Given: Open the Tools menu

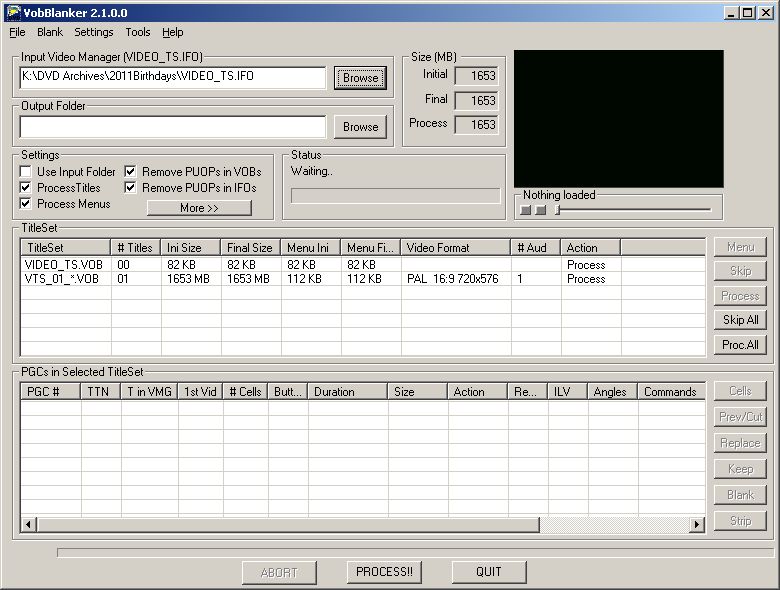Looking at the screenshot, I should tap(137, 32).
